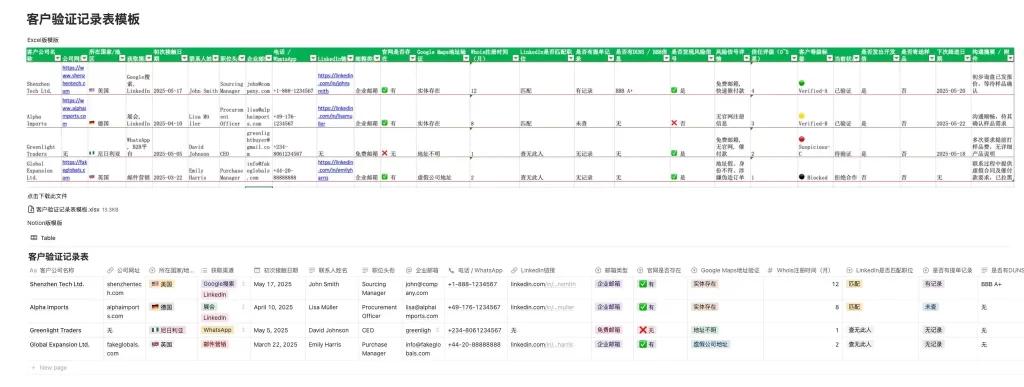
Task: Click the xlsx file attachment icon
Action: (x=31, y=209)
